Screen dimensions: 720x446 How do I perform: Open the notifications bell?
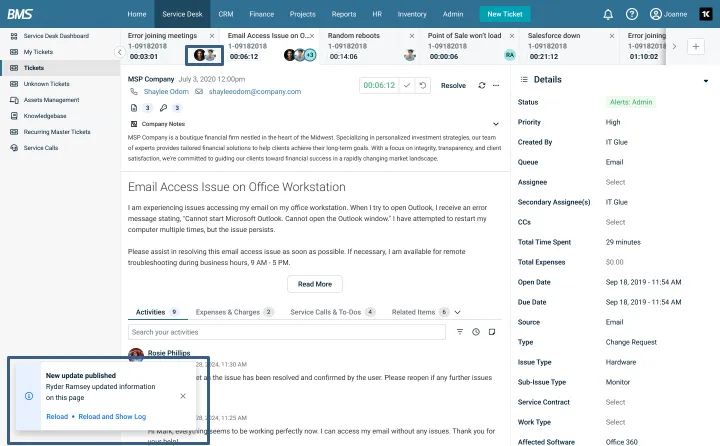tap(609, 14)
